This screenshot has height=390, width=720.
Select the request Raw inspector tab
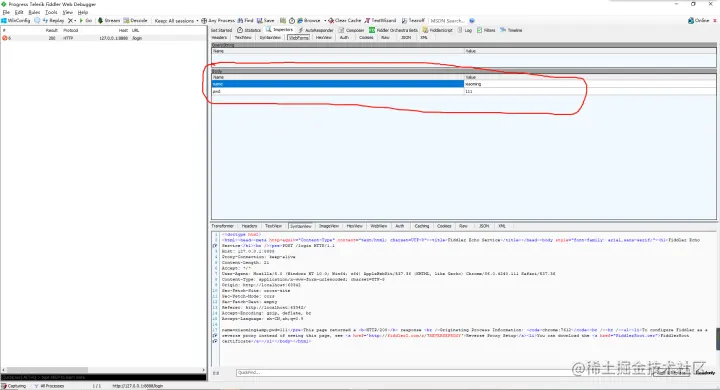point(385,38)
